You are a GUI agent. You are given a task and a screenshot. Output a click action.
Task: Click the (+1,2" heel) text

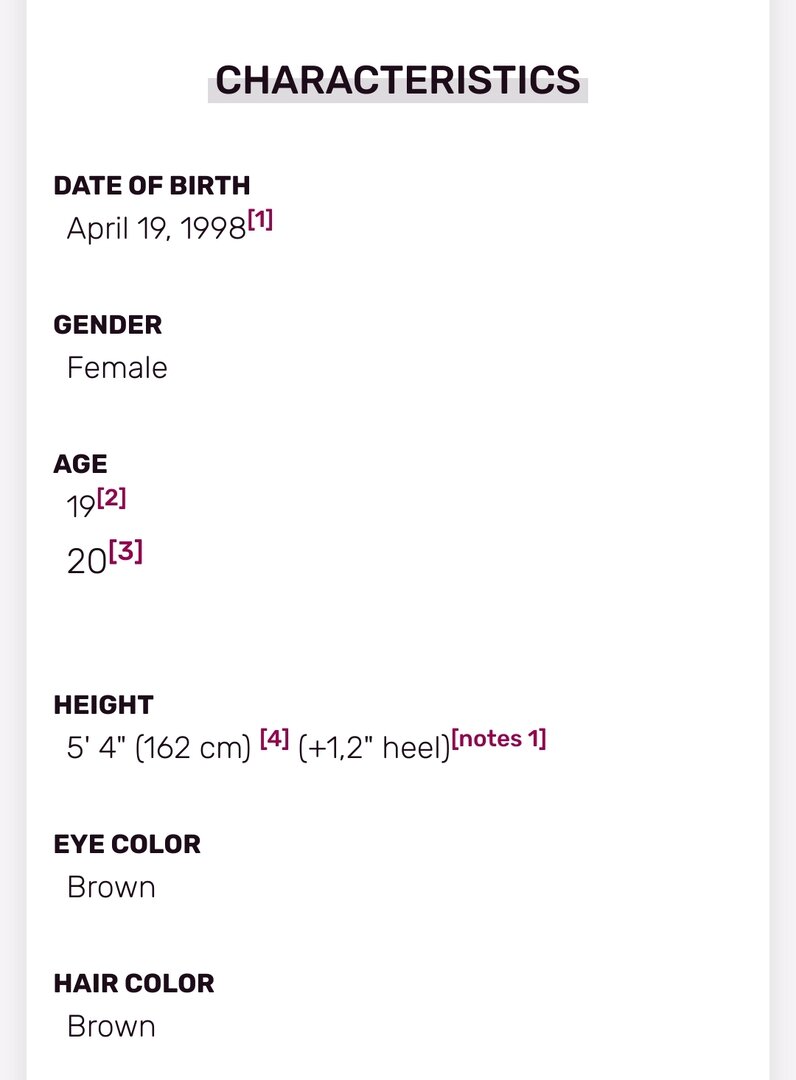click(x=375, y=748)
